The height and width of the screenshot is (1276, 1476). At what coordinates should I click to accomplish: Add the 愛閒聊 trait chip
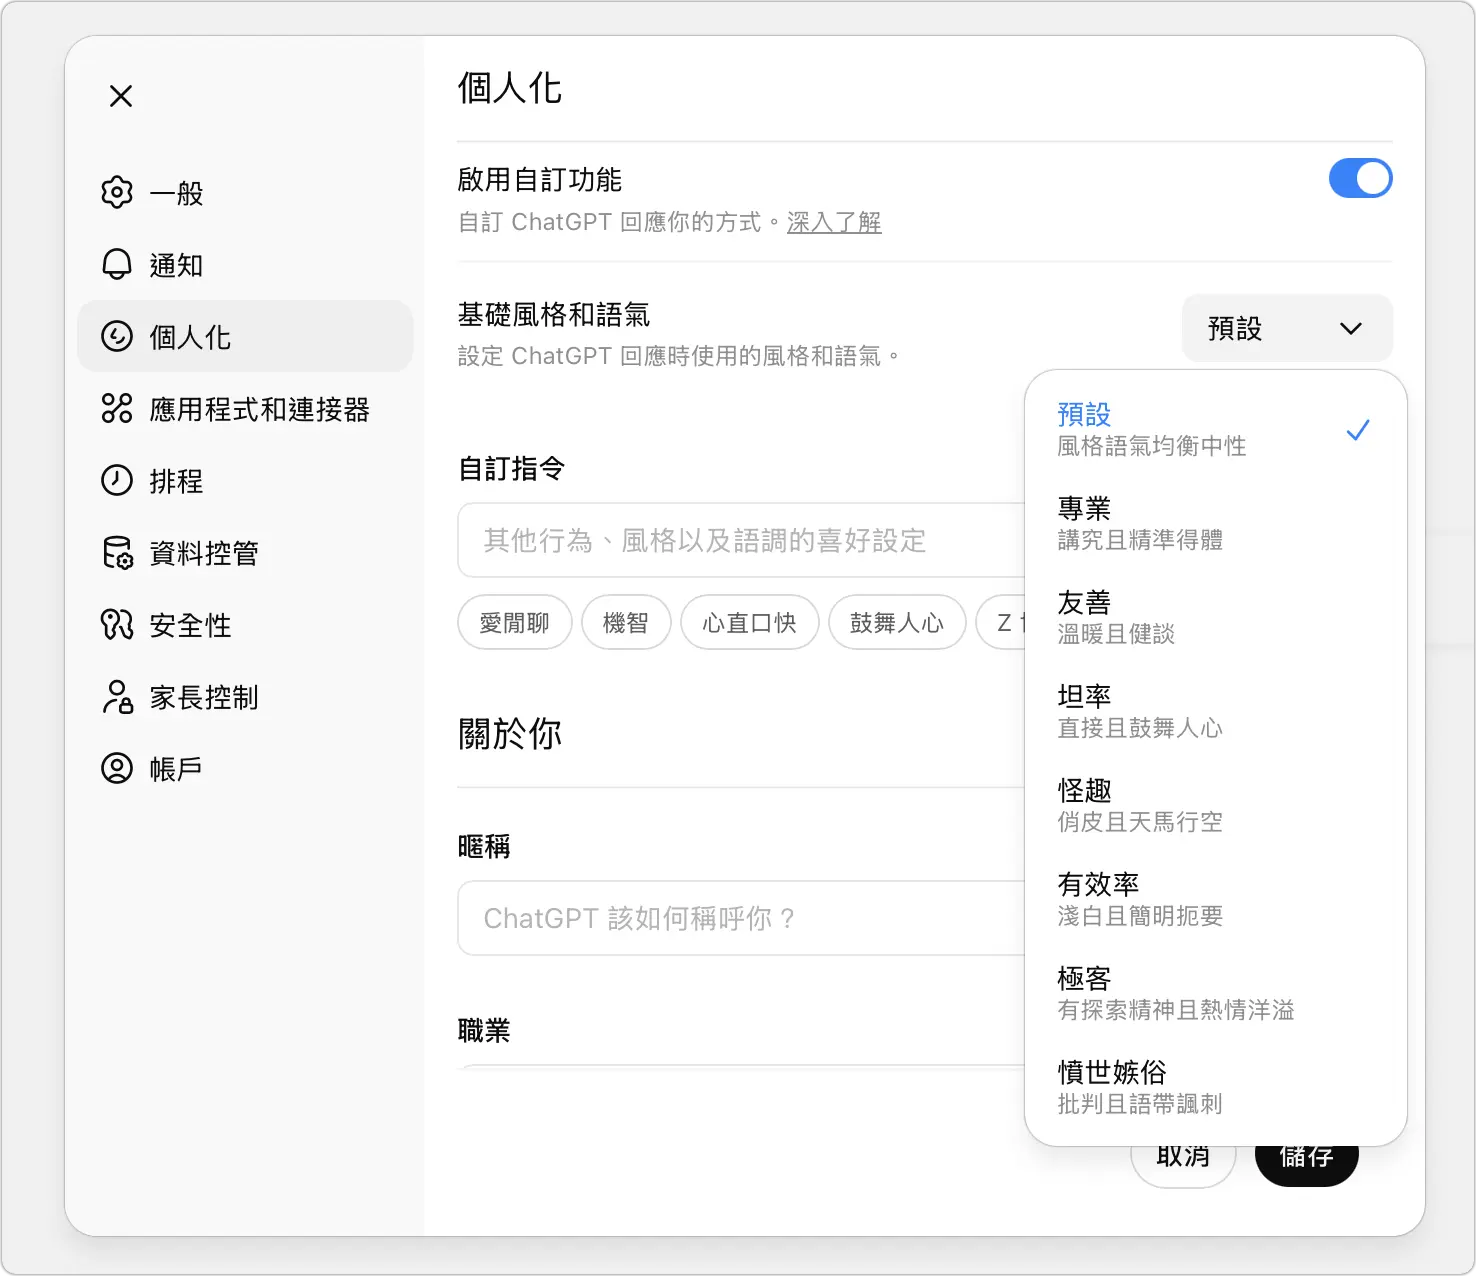click(x=514, y=623)
